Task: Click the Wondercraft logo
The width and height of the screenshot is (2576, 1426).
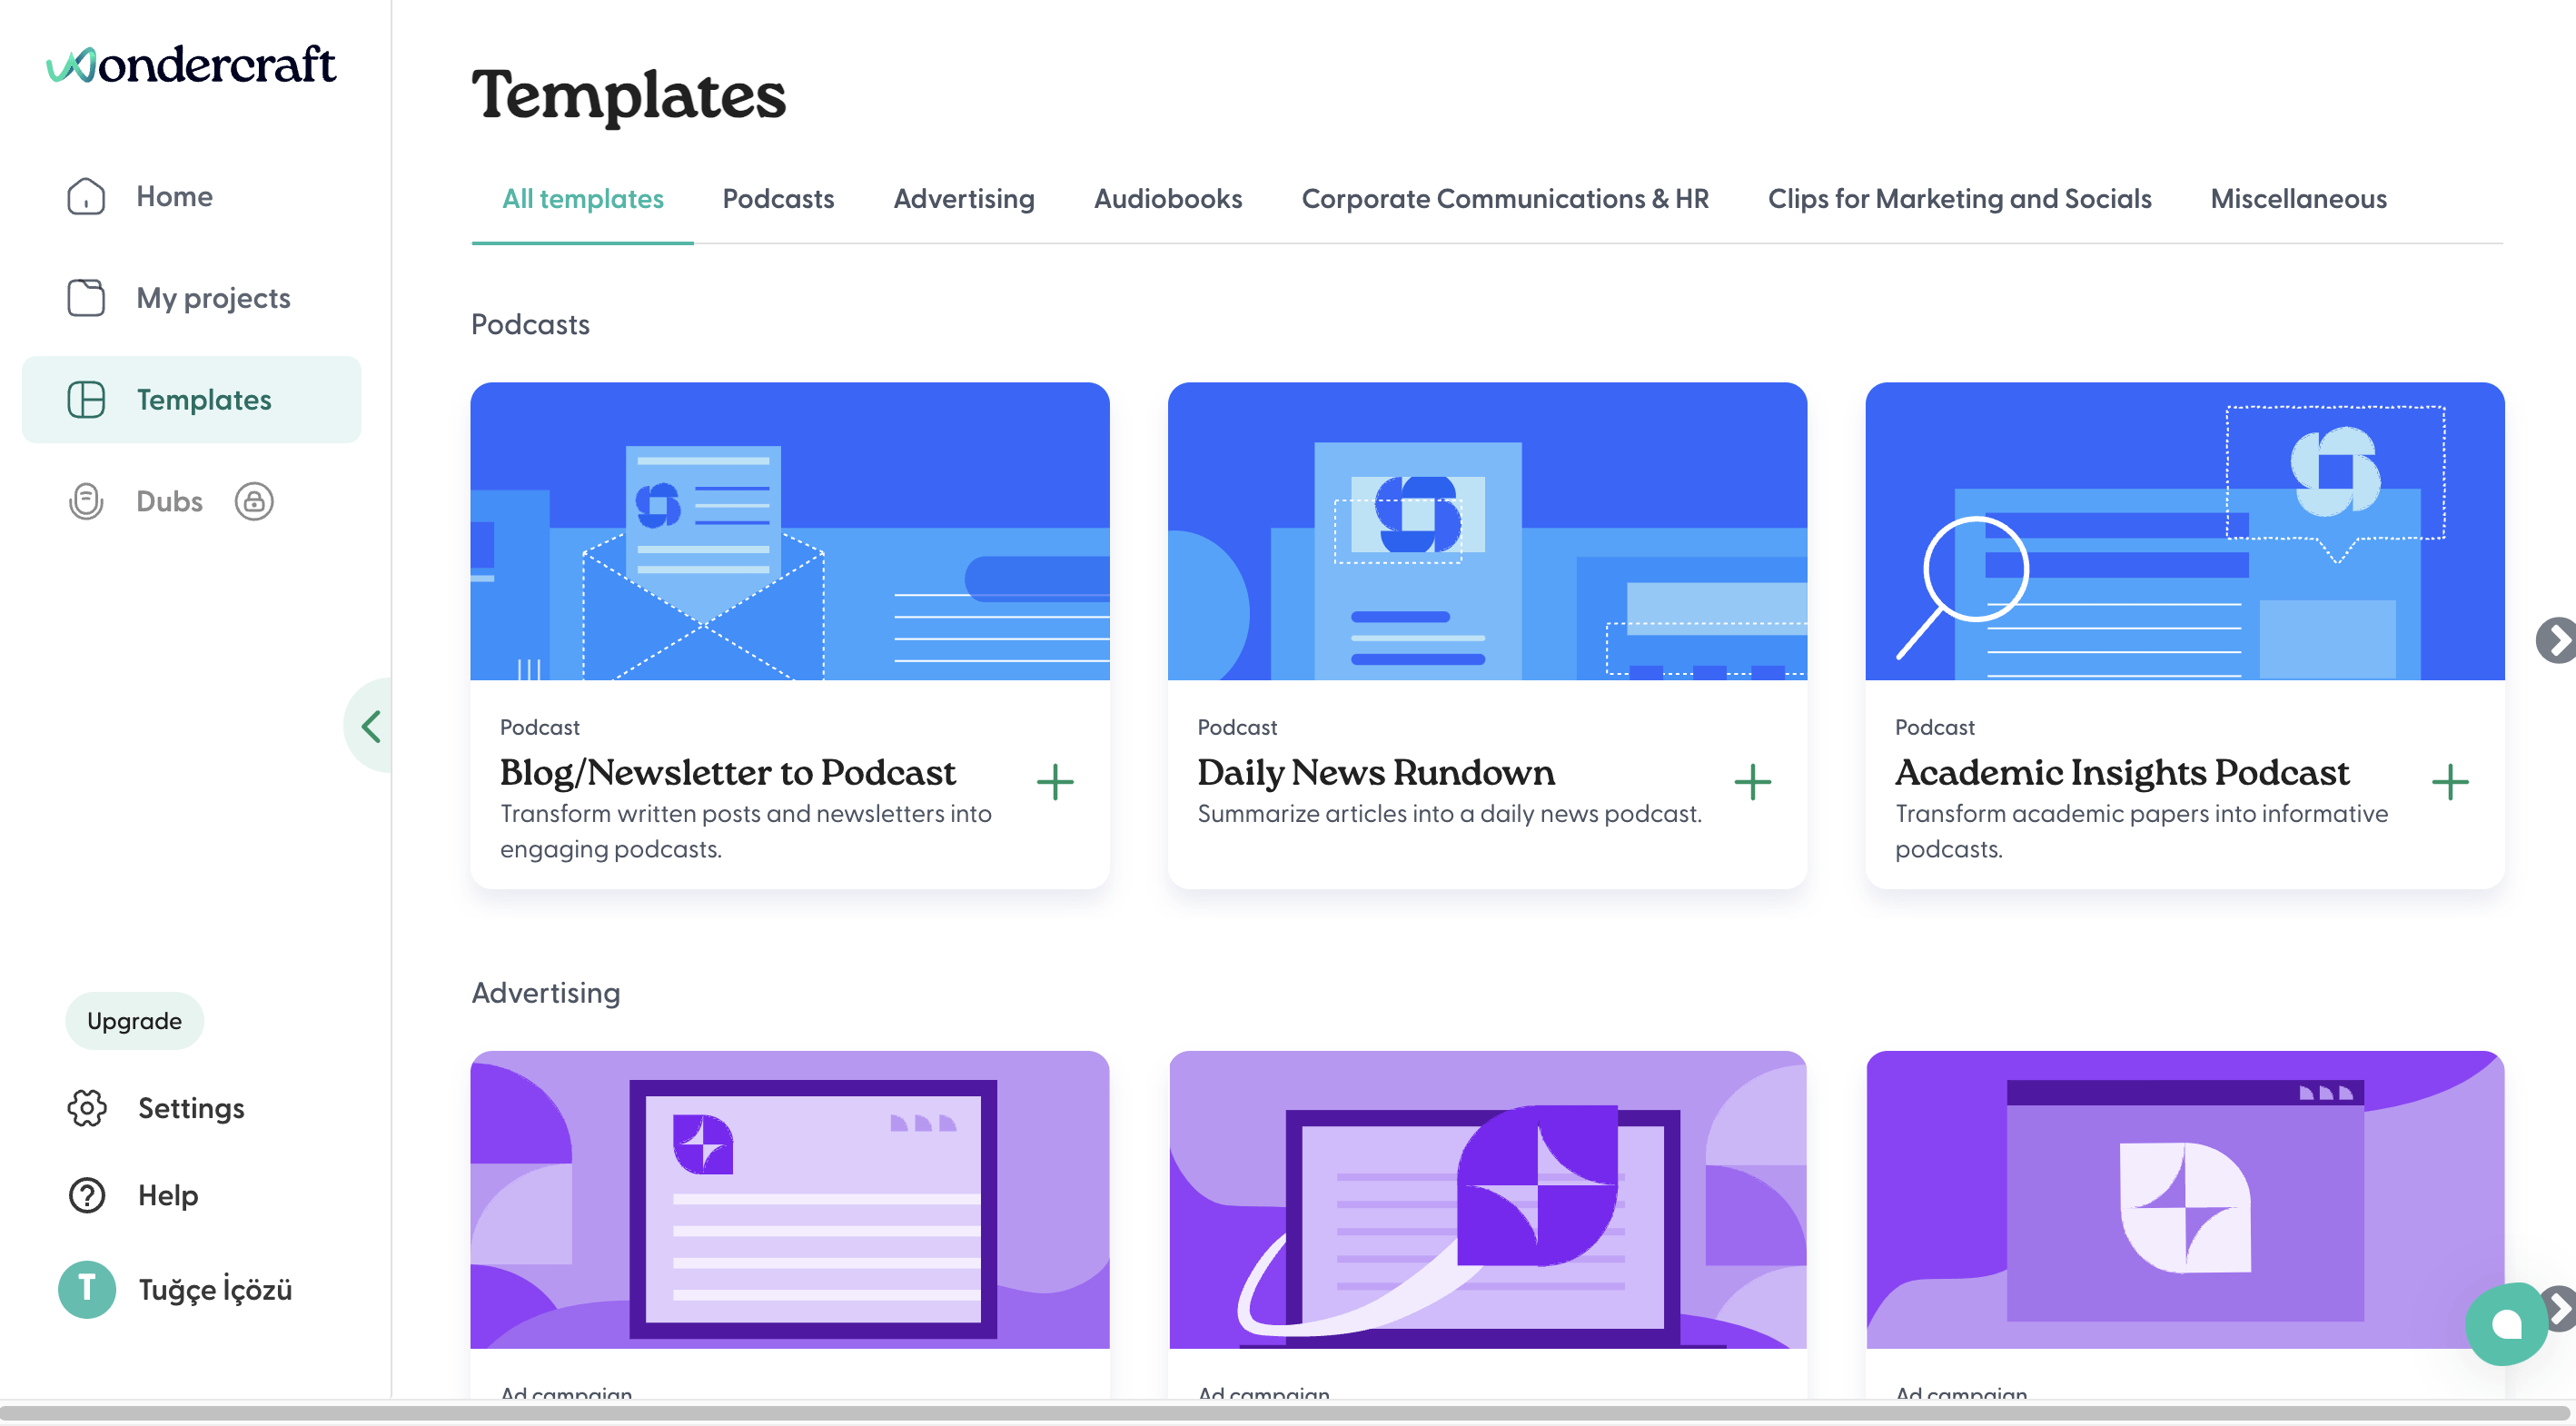Action: click(x=190, y=65)
